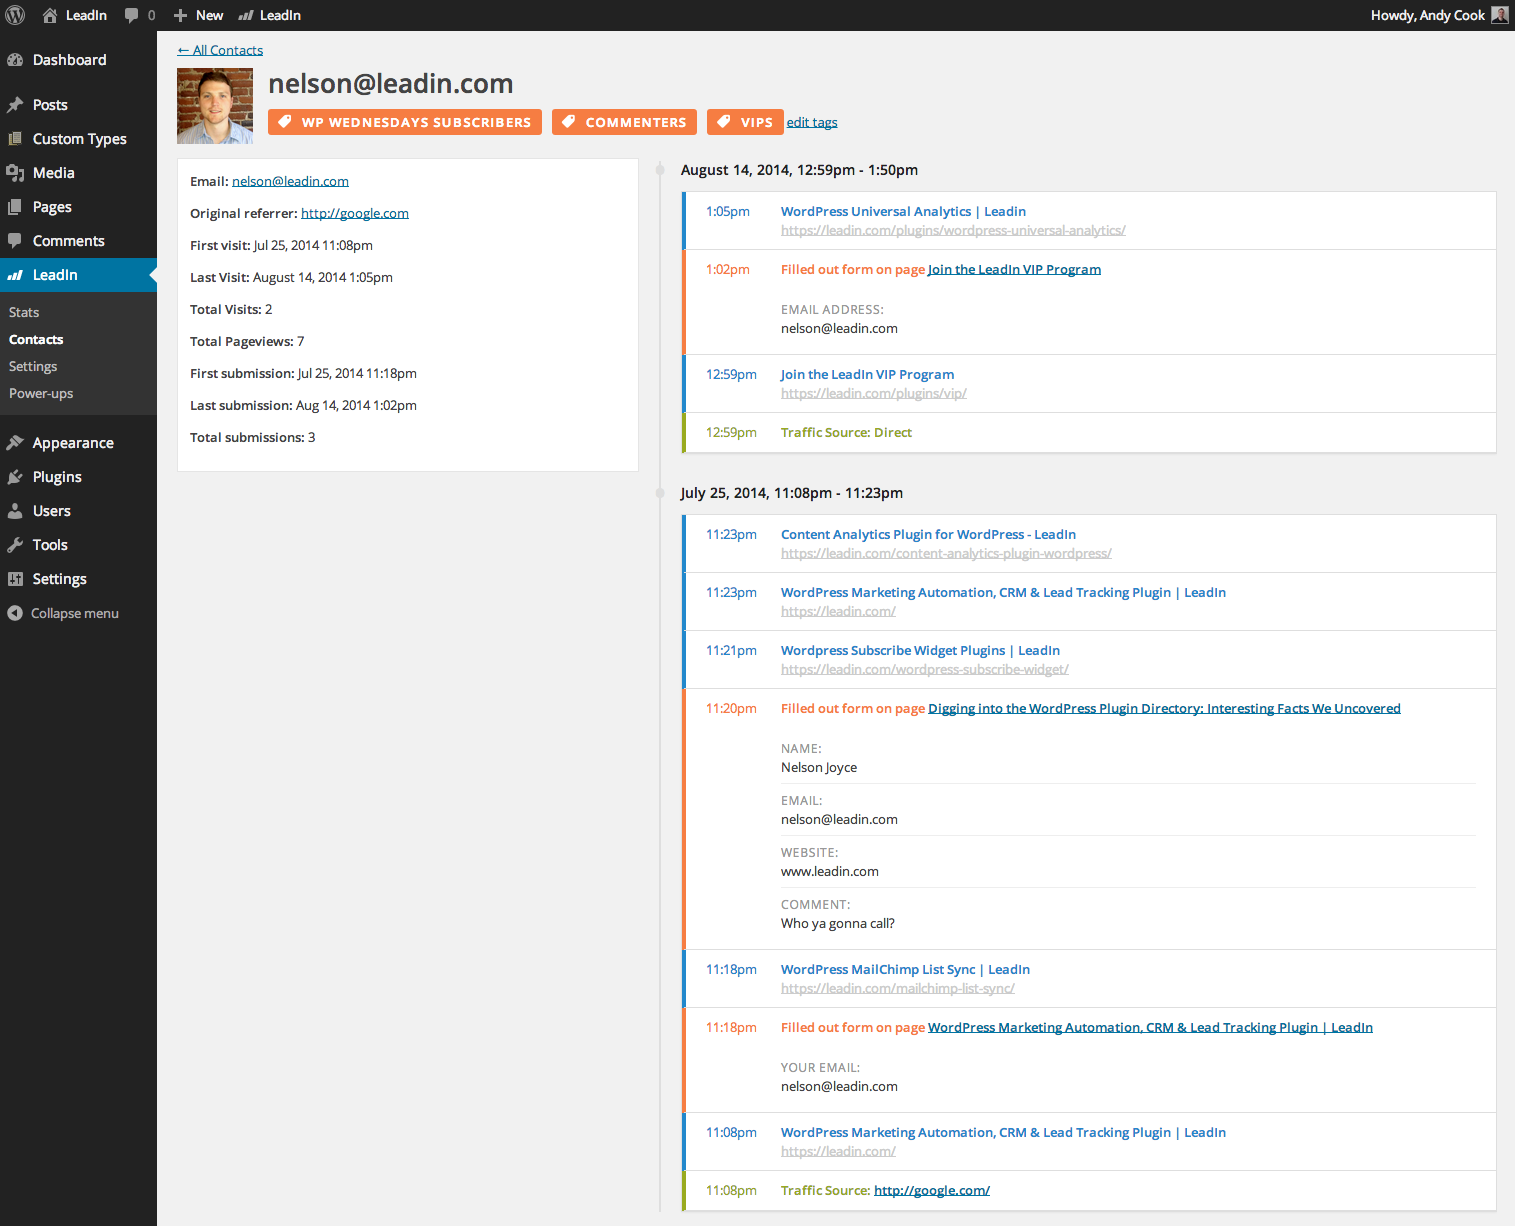This screenshot has width=1515, height=1226.
Task: Open Appearance in the sidebar menu
Action: [73, 443]
